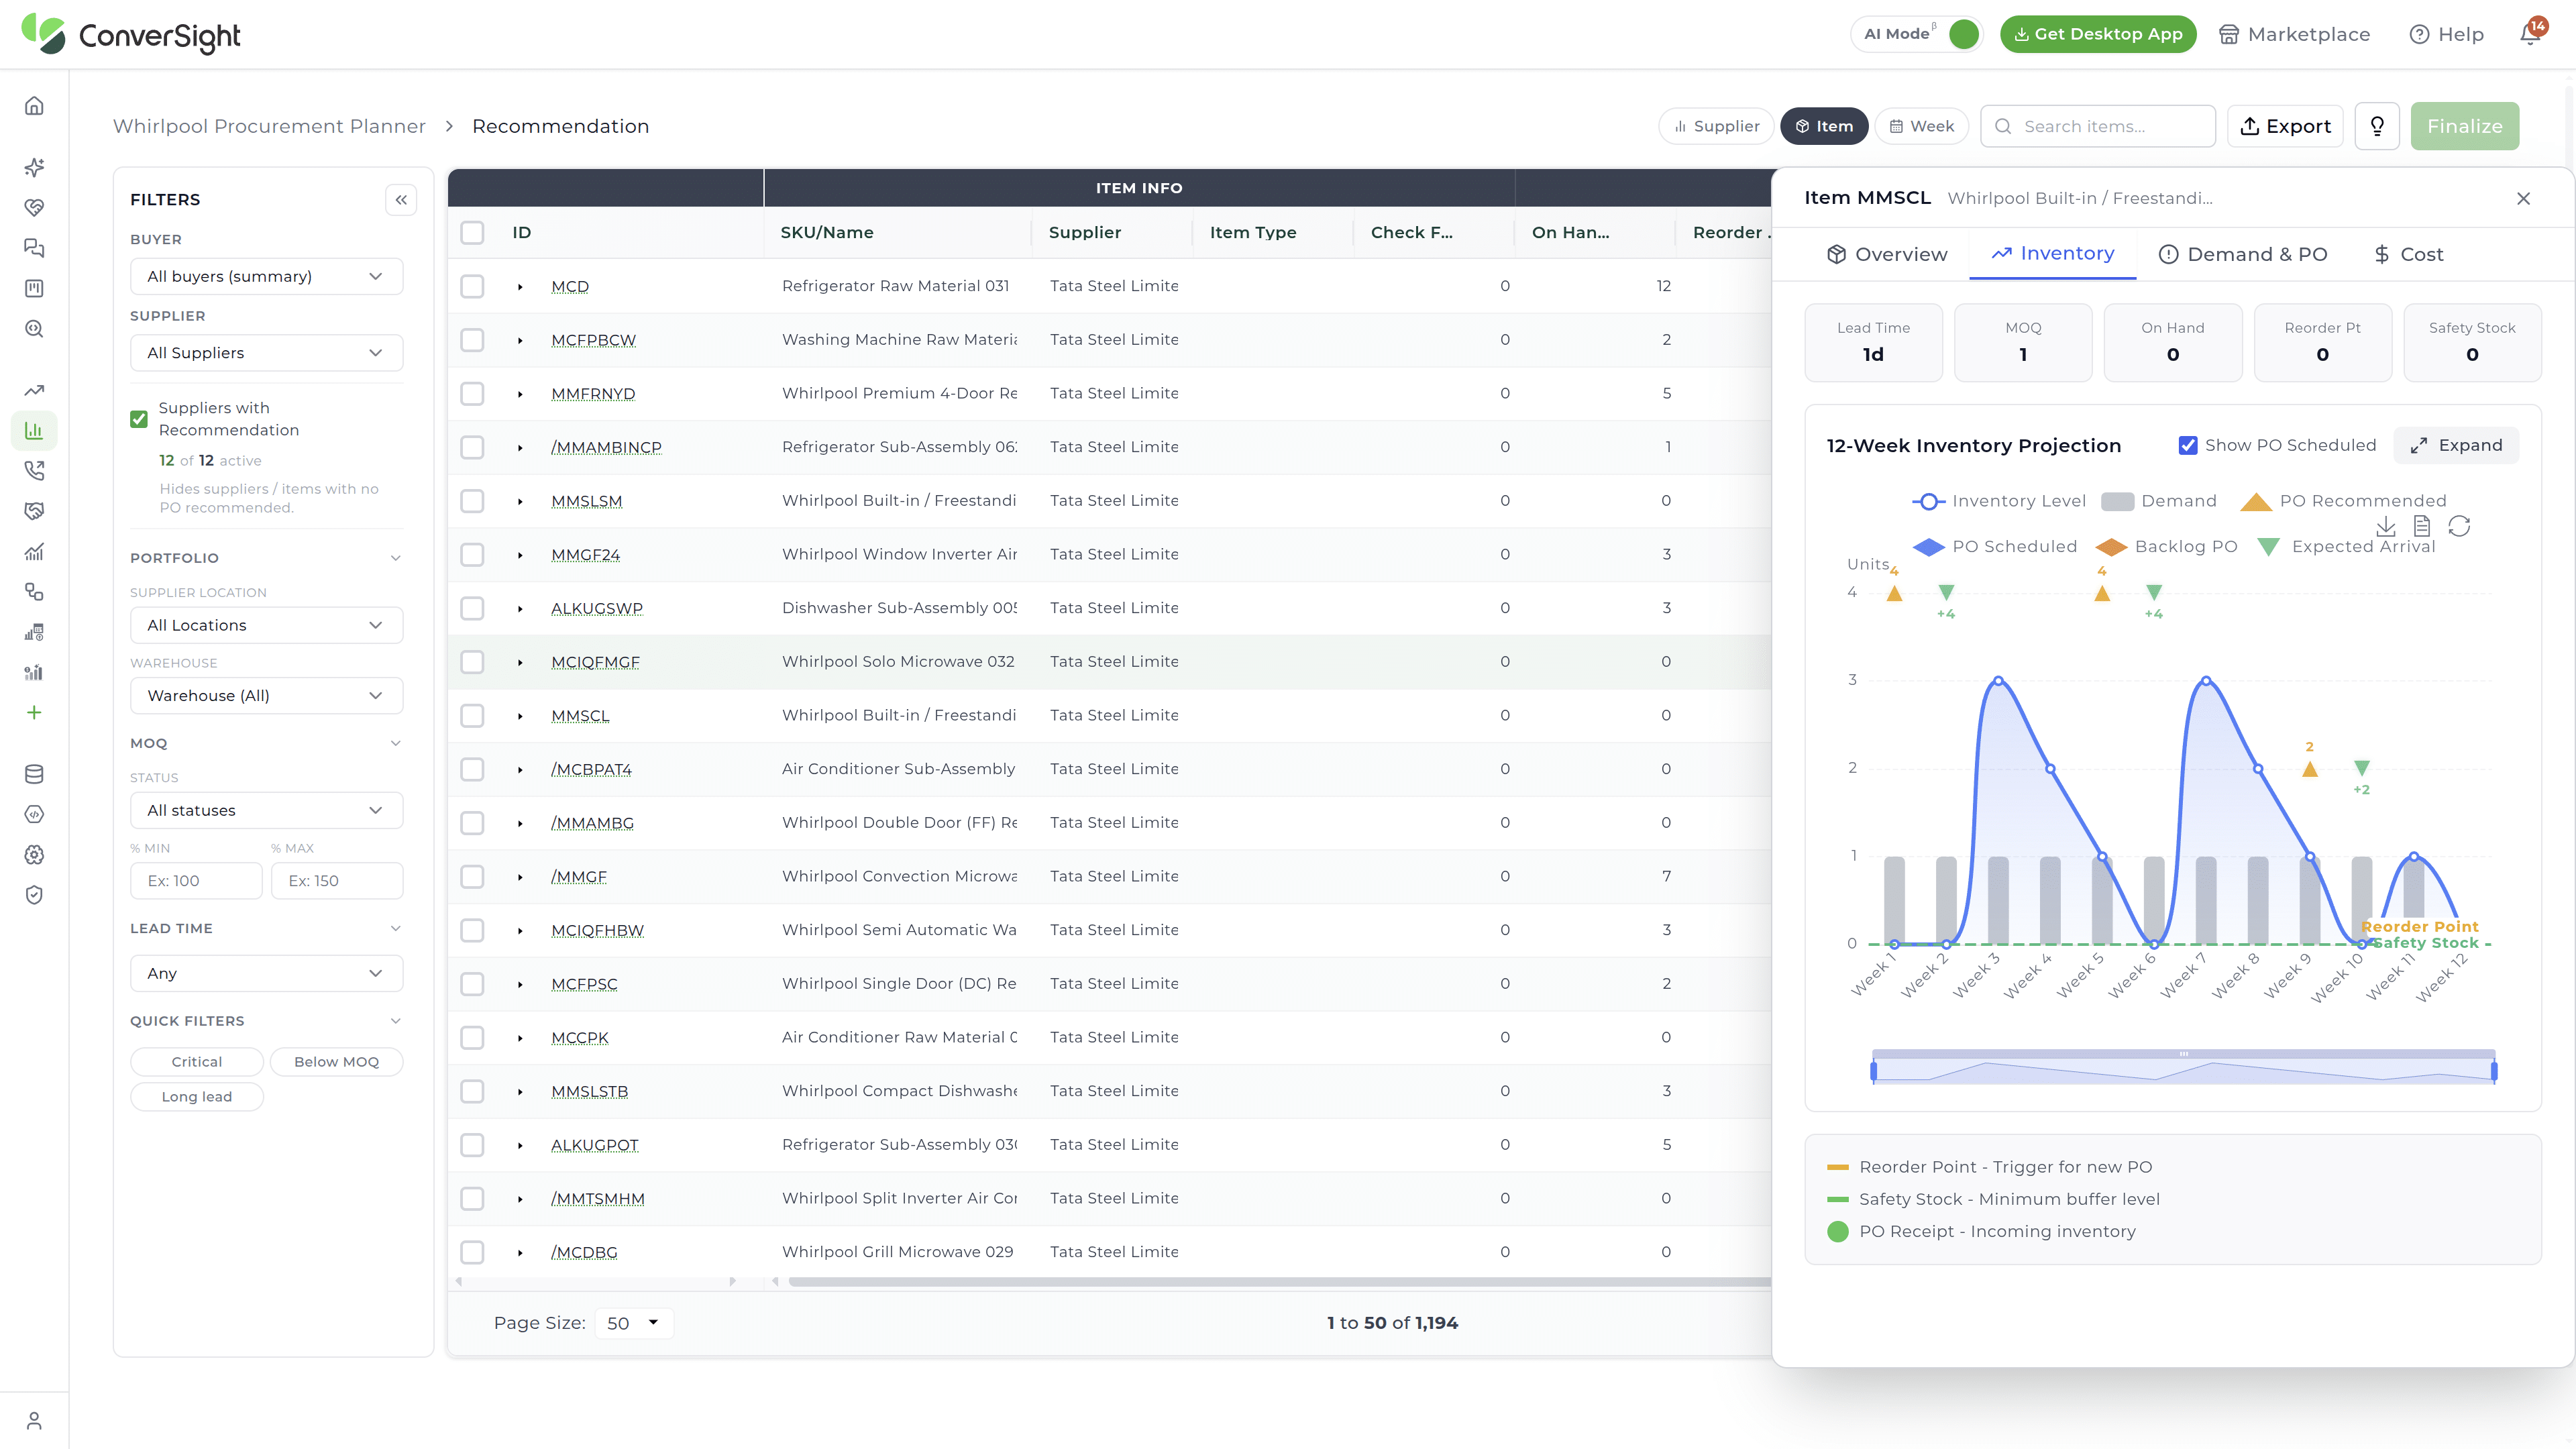Viewport: 2576px width, 1449px height.
Task: Click the right handle of chart range slider
Action: [2494, 1071]
